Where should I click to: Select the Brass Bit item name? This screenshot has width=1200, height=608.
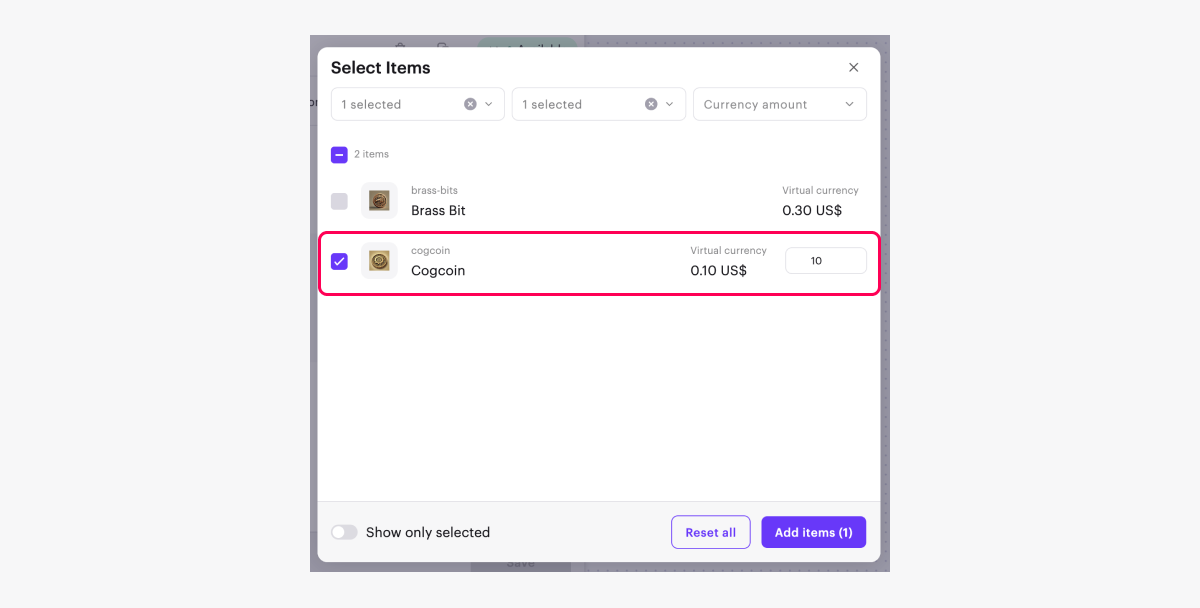pyautogui.click(x=438, y=211)
